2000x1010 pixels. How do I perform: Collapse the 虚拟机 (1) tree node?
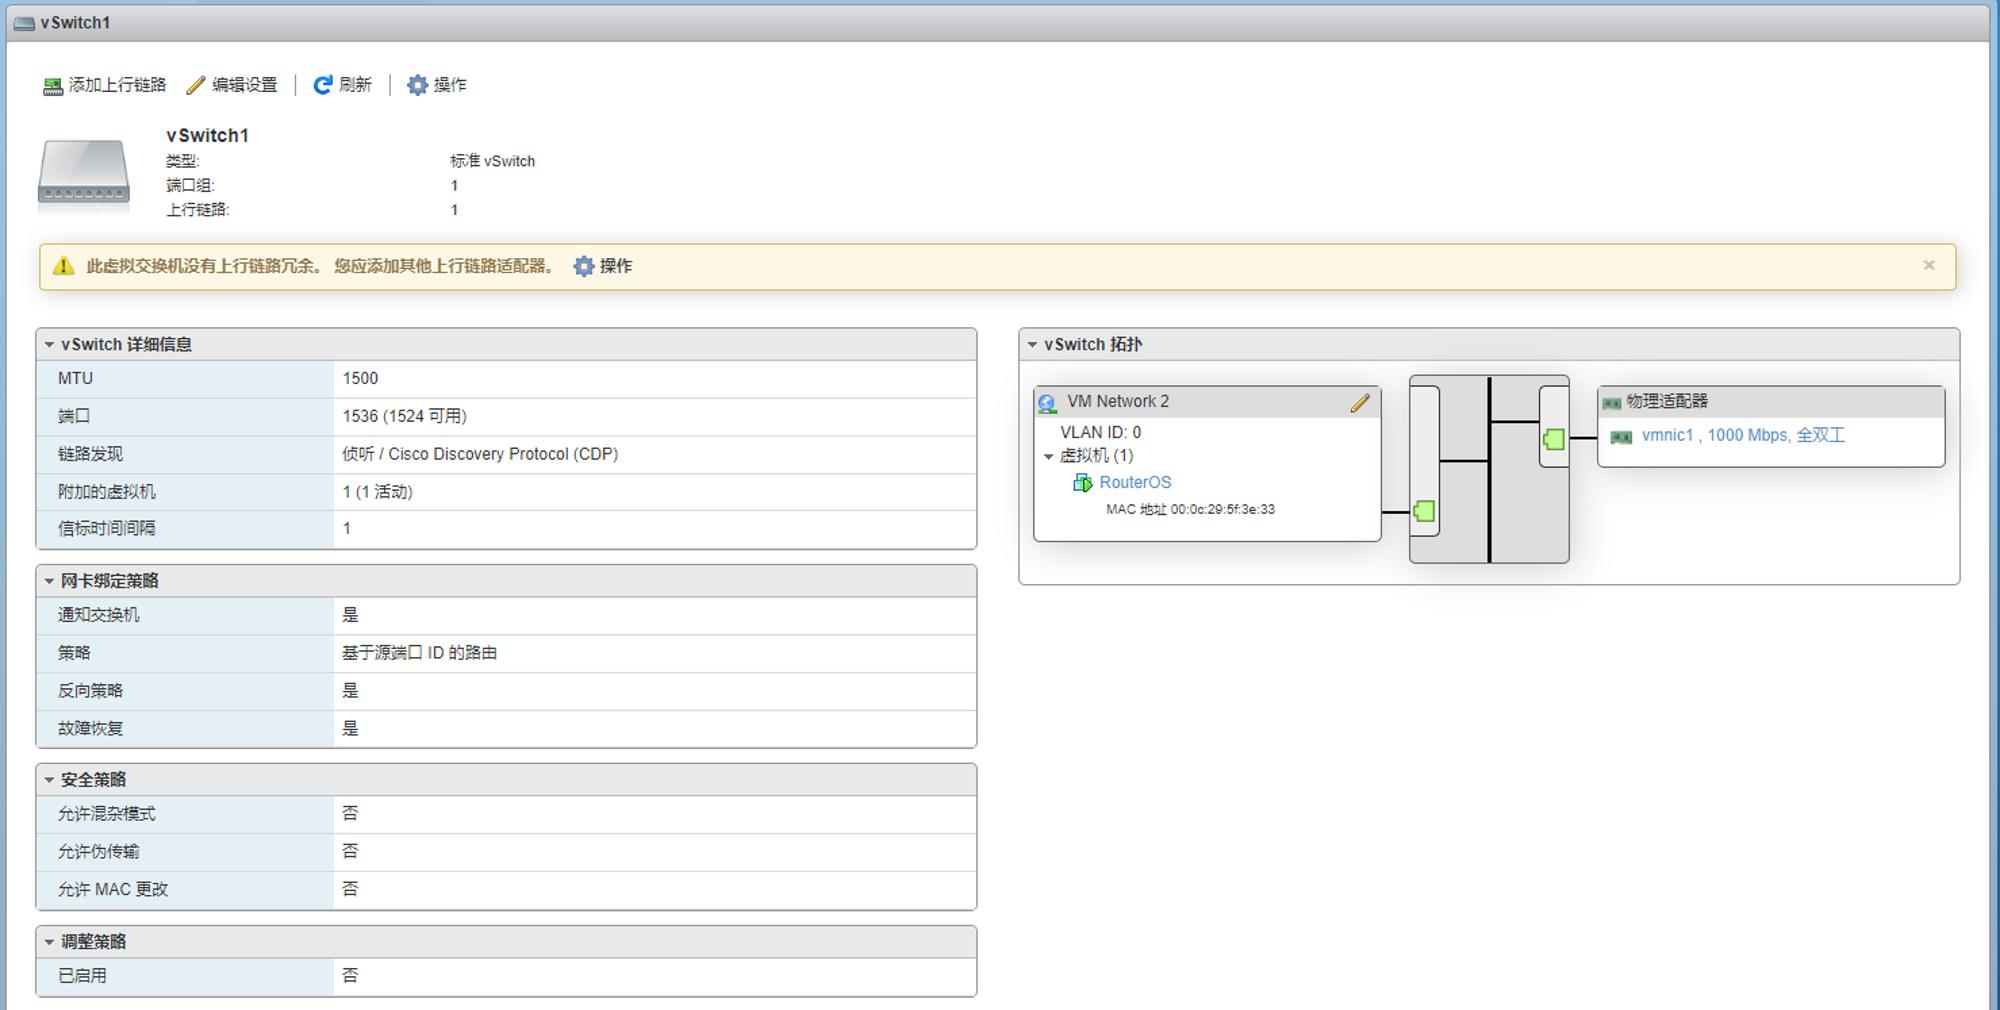click(x=1049, y=456)
